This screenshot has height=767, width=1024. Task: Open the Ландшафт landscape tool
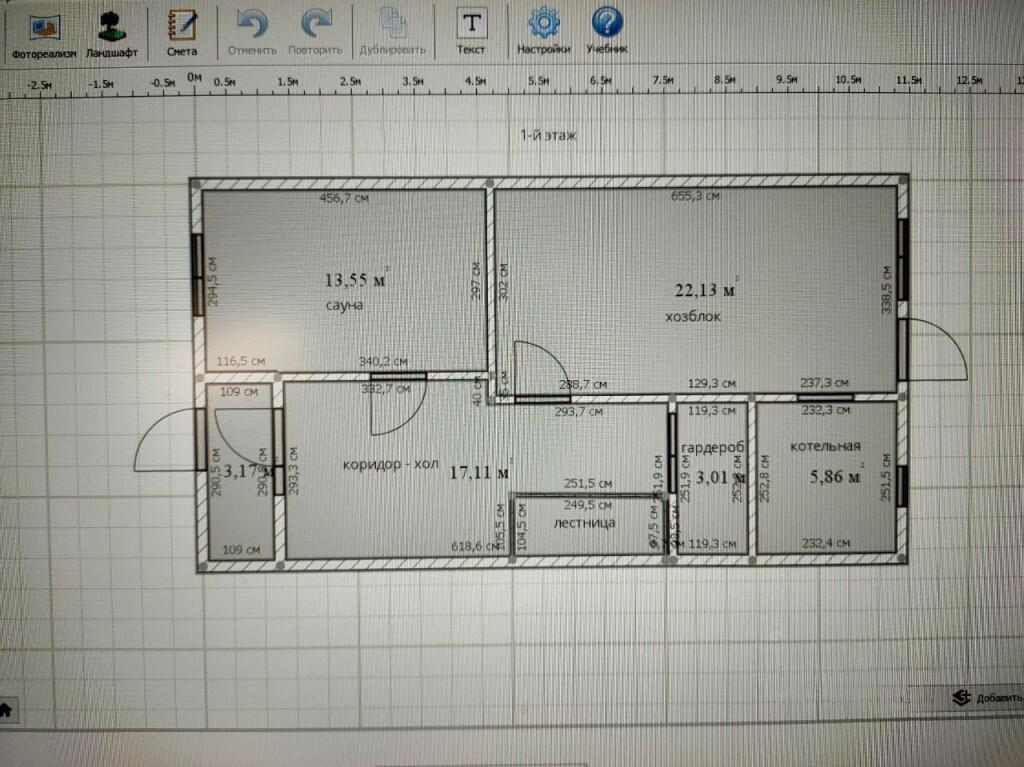click(x=112, y=34)
